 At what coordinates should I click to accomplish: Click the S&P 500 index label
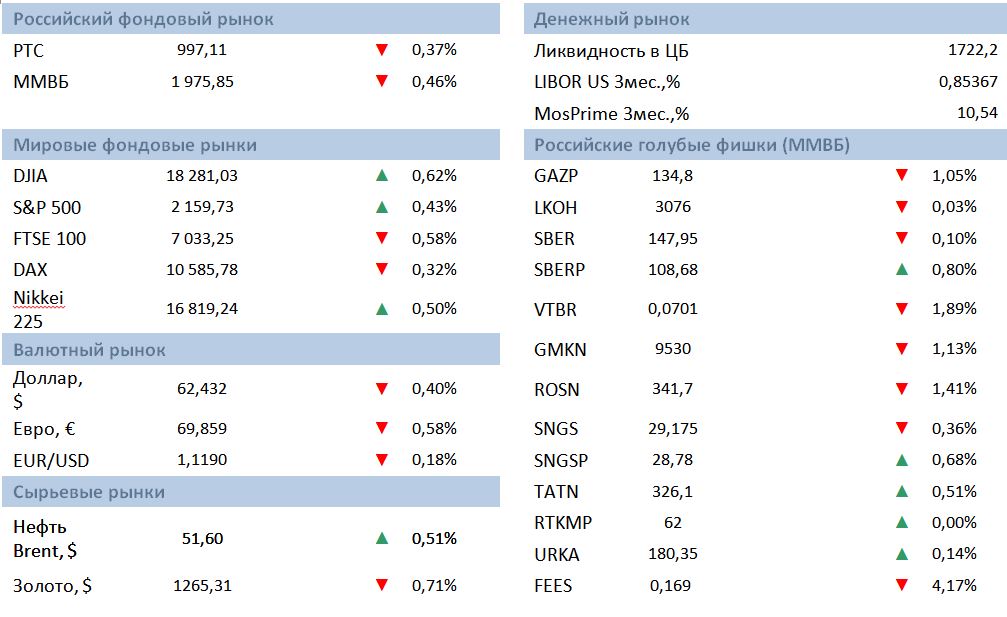click(47, 208)
